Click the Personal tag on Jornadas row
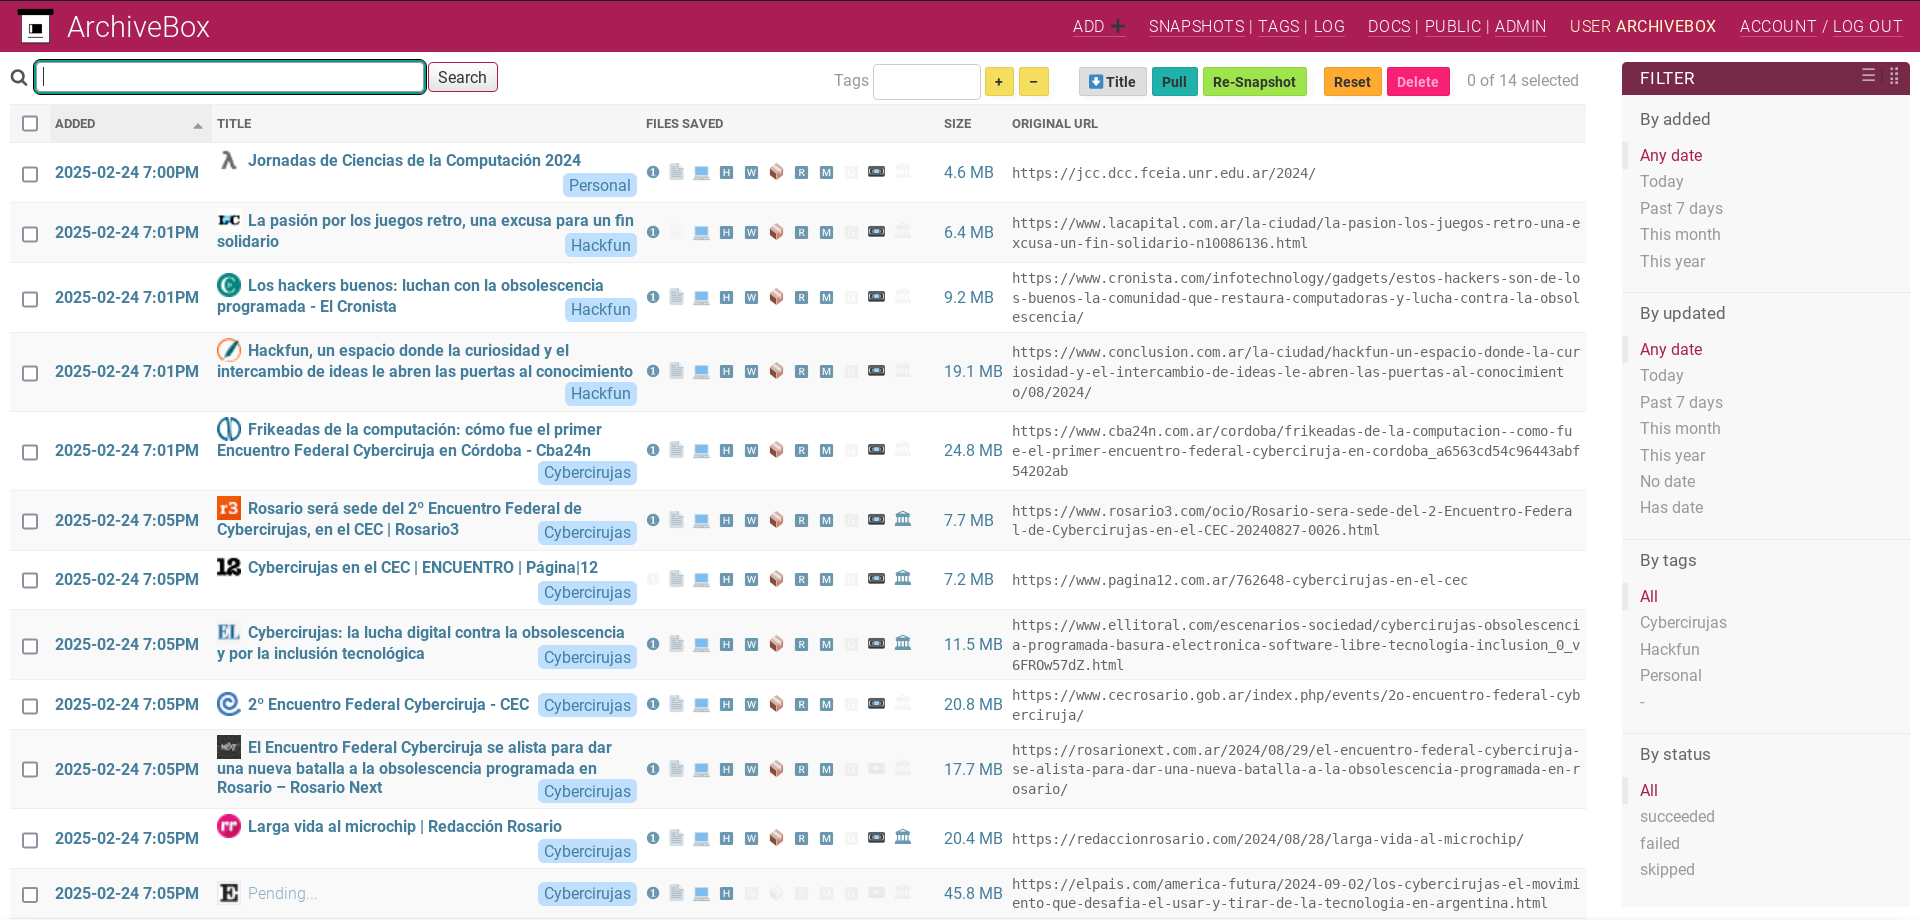 (599, 185)
